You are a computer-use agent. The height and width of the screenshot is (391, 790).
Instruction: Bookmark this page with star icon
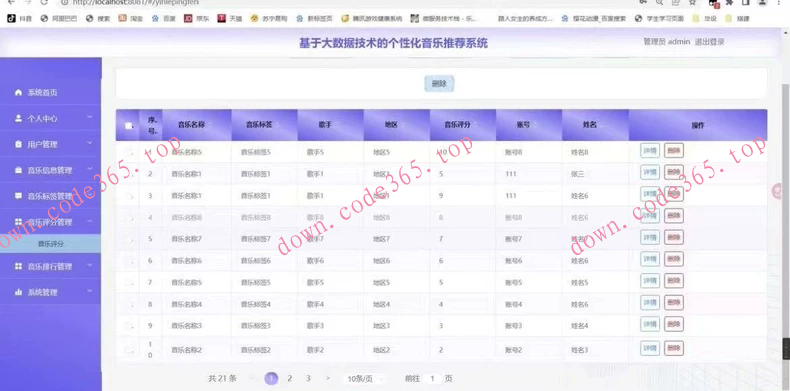point(693,3)
